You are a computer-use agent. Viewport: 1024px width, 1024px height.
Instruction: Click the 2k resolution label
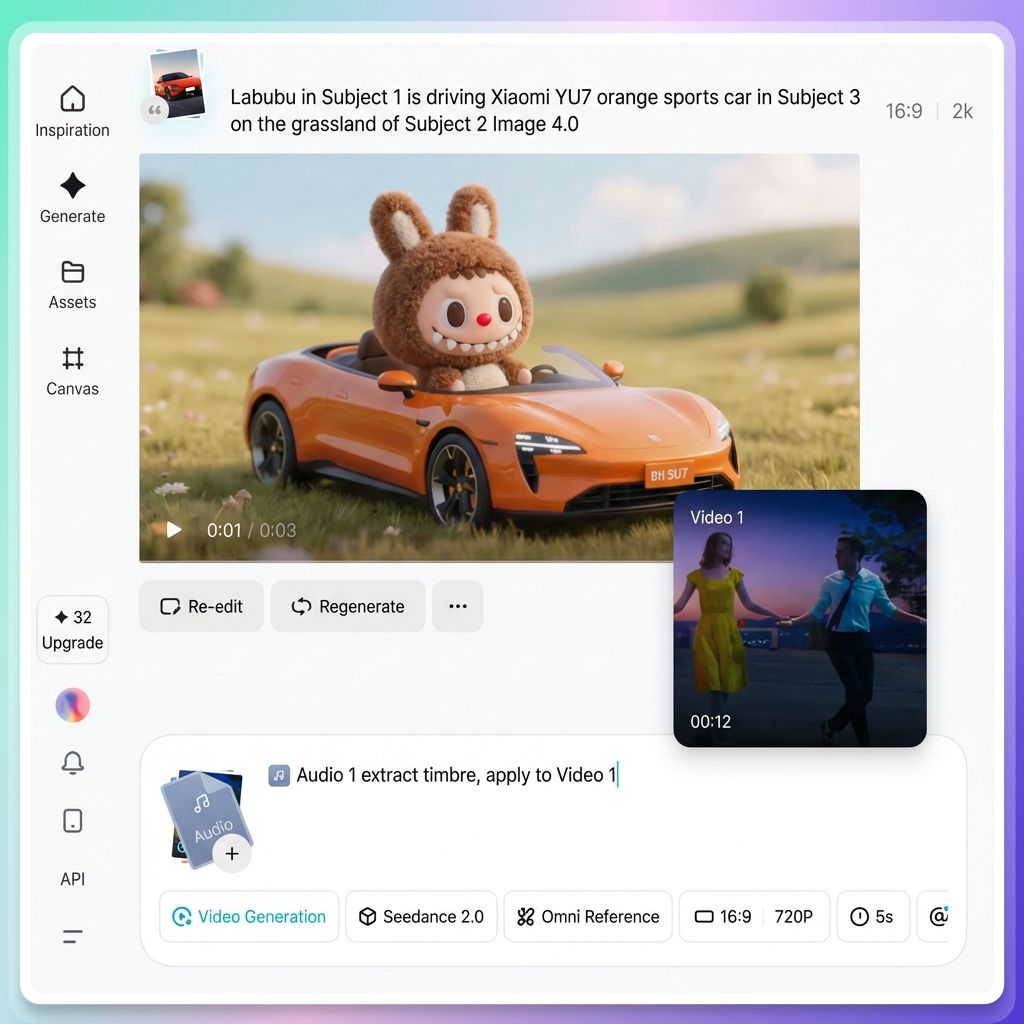point(962,111)
